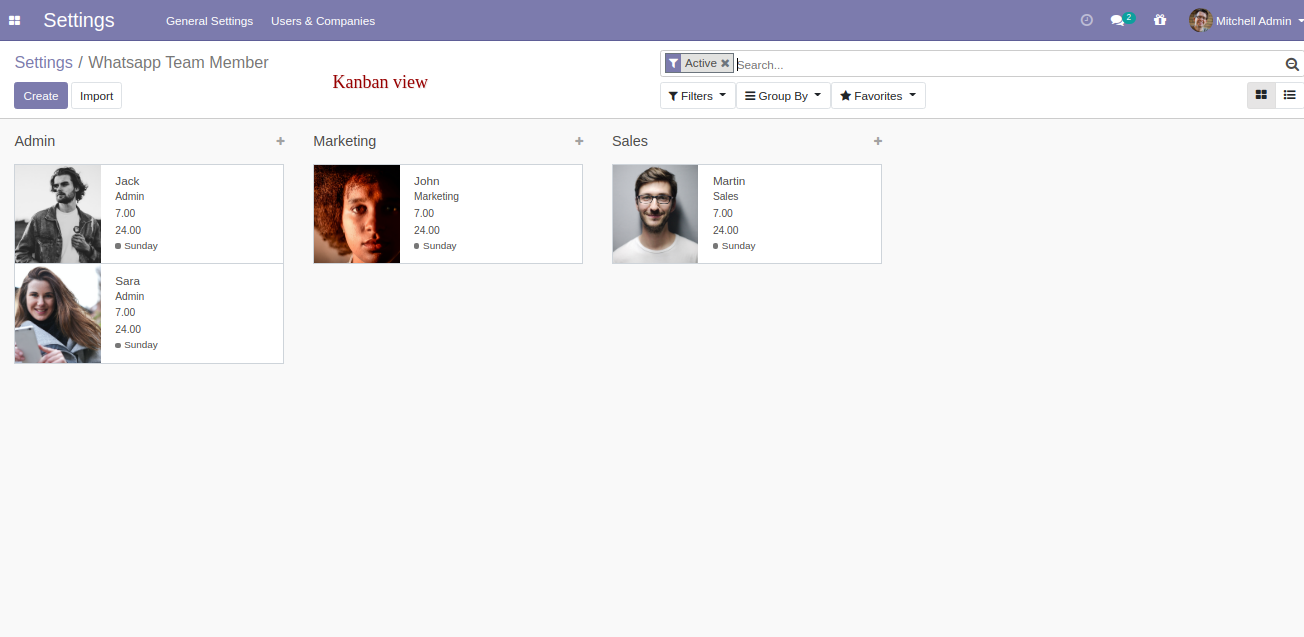Viewport: 1304px width, 637px height.
Task: Click the Marketing column header
Action: [345, 141]
